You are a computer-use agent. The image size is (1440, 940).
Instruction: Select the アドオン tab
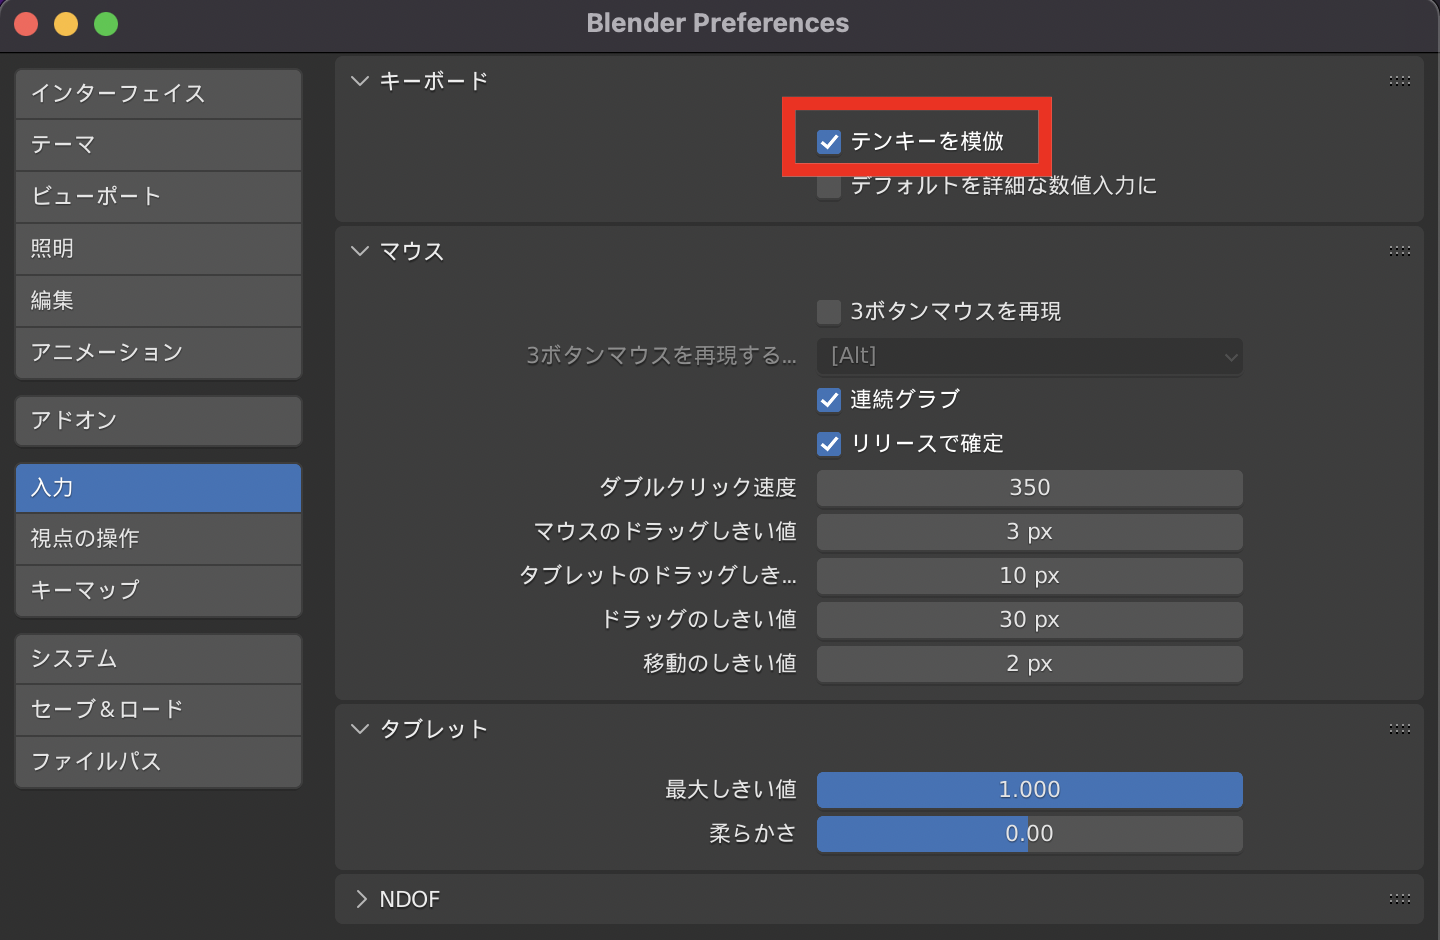(158, 421)
